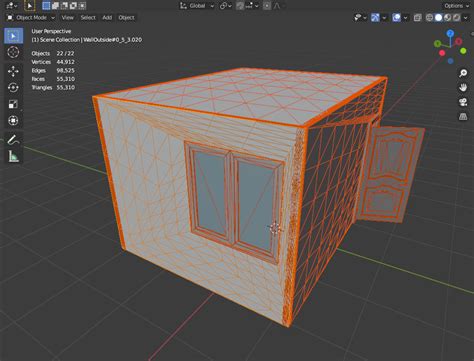Switch to Rendered viewport shading
Image resolution: width=474 pixels, height=361 pixels.
(456, 17)
